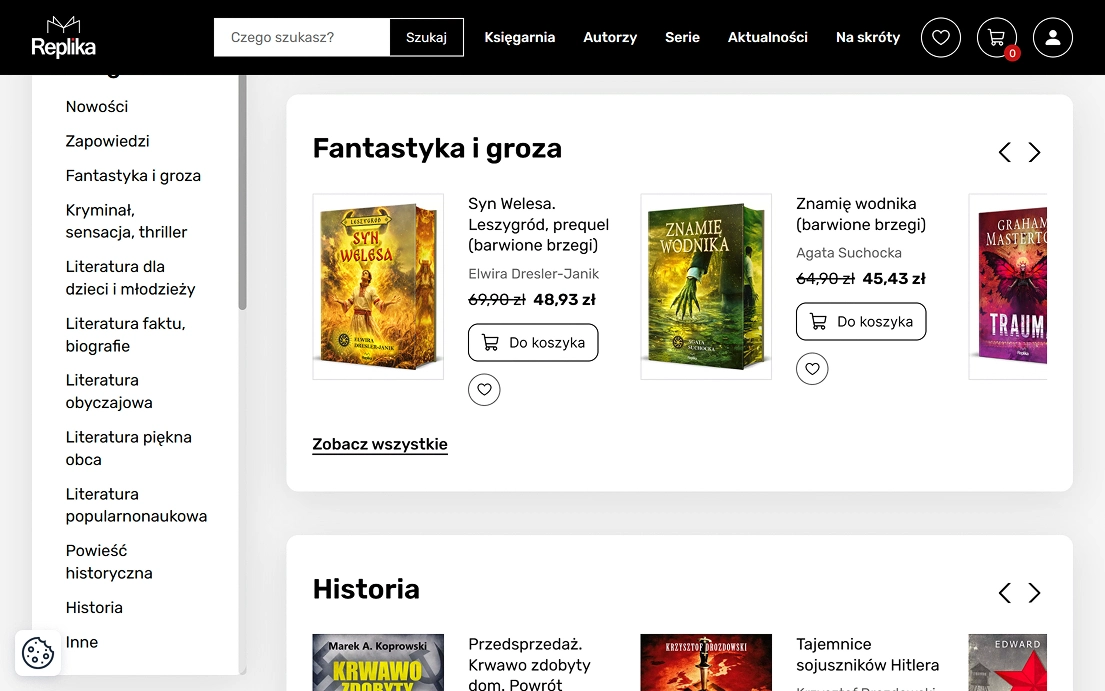This screenshot has height=691, width=1105.
Task: Add Syn Welesa to cart via Do koszyka
Action: click(533, 342)
